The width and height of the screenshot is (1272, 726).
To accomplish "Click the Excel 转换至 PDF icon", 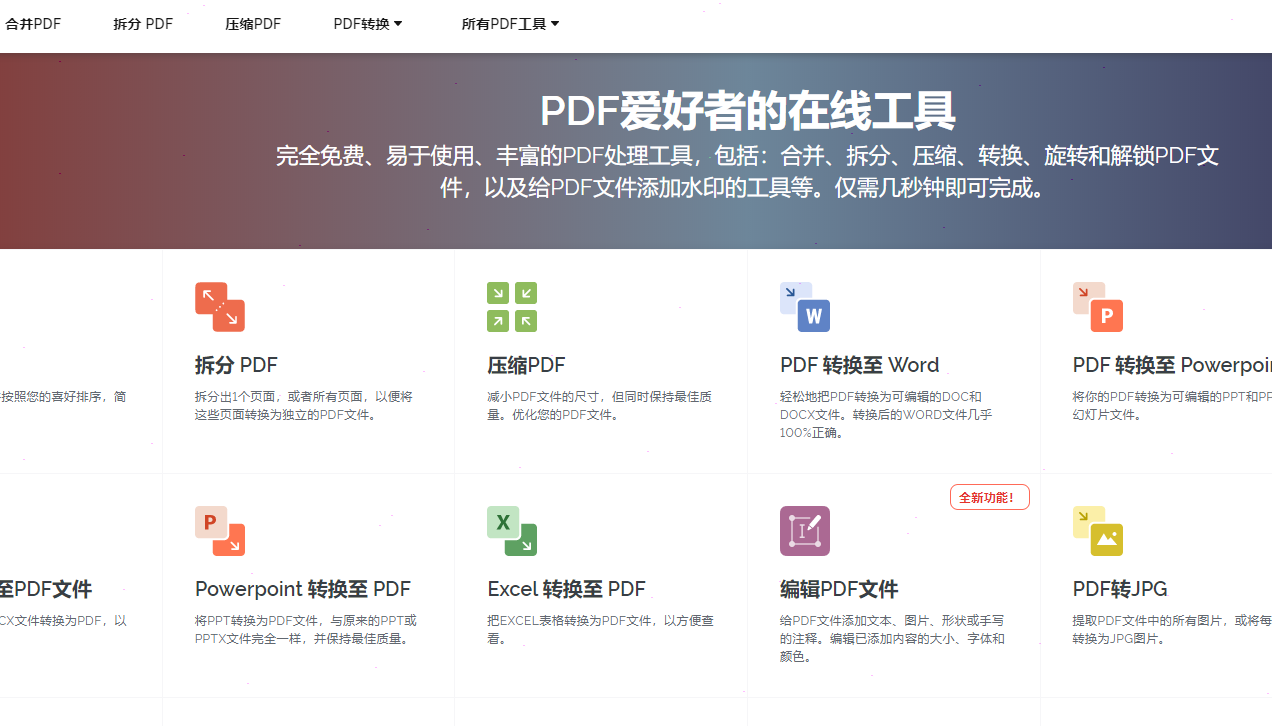I will [511, 531].
